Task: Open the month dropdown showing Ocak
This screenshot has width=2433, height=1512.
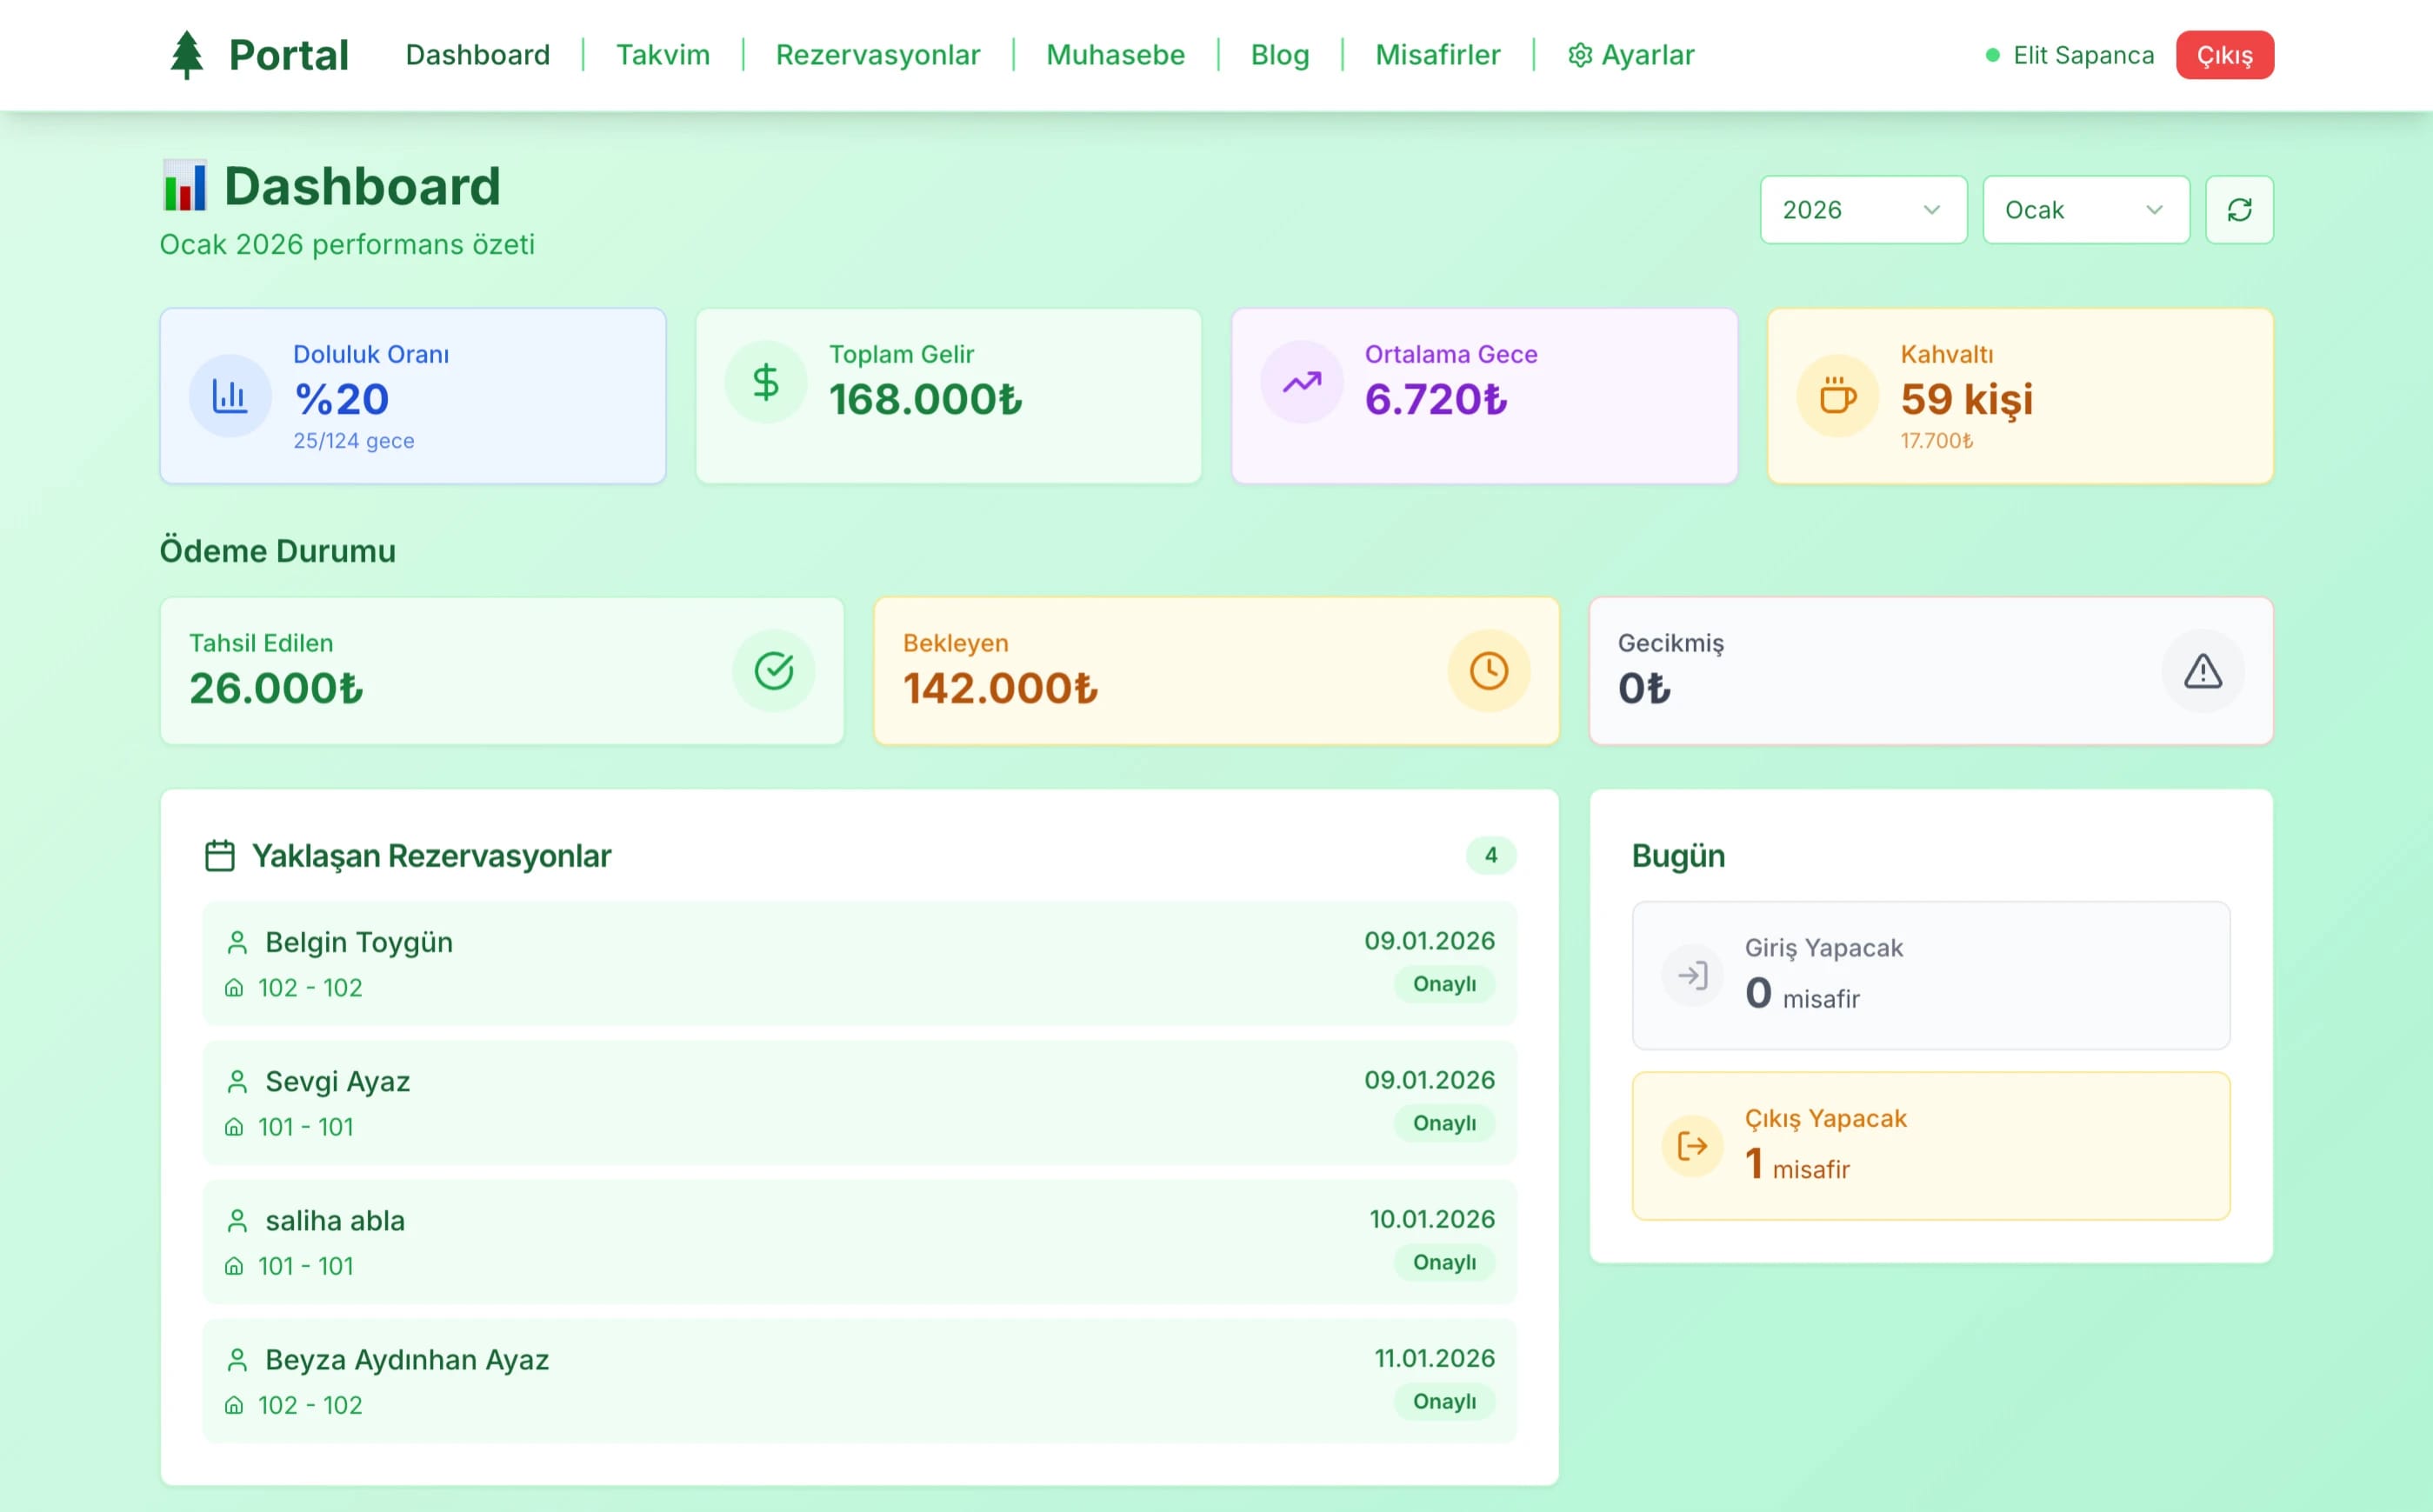Action: click(2086, 210)
